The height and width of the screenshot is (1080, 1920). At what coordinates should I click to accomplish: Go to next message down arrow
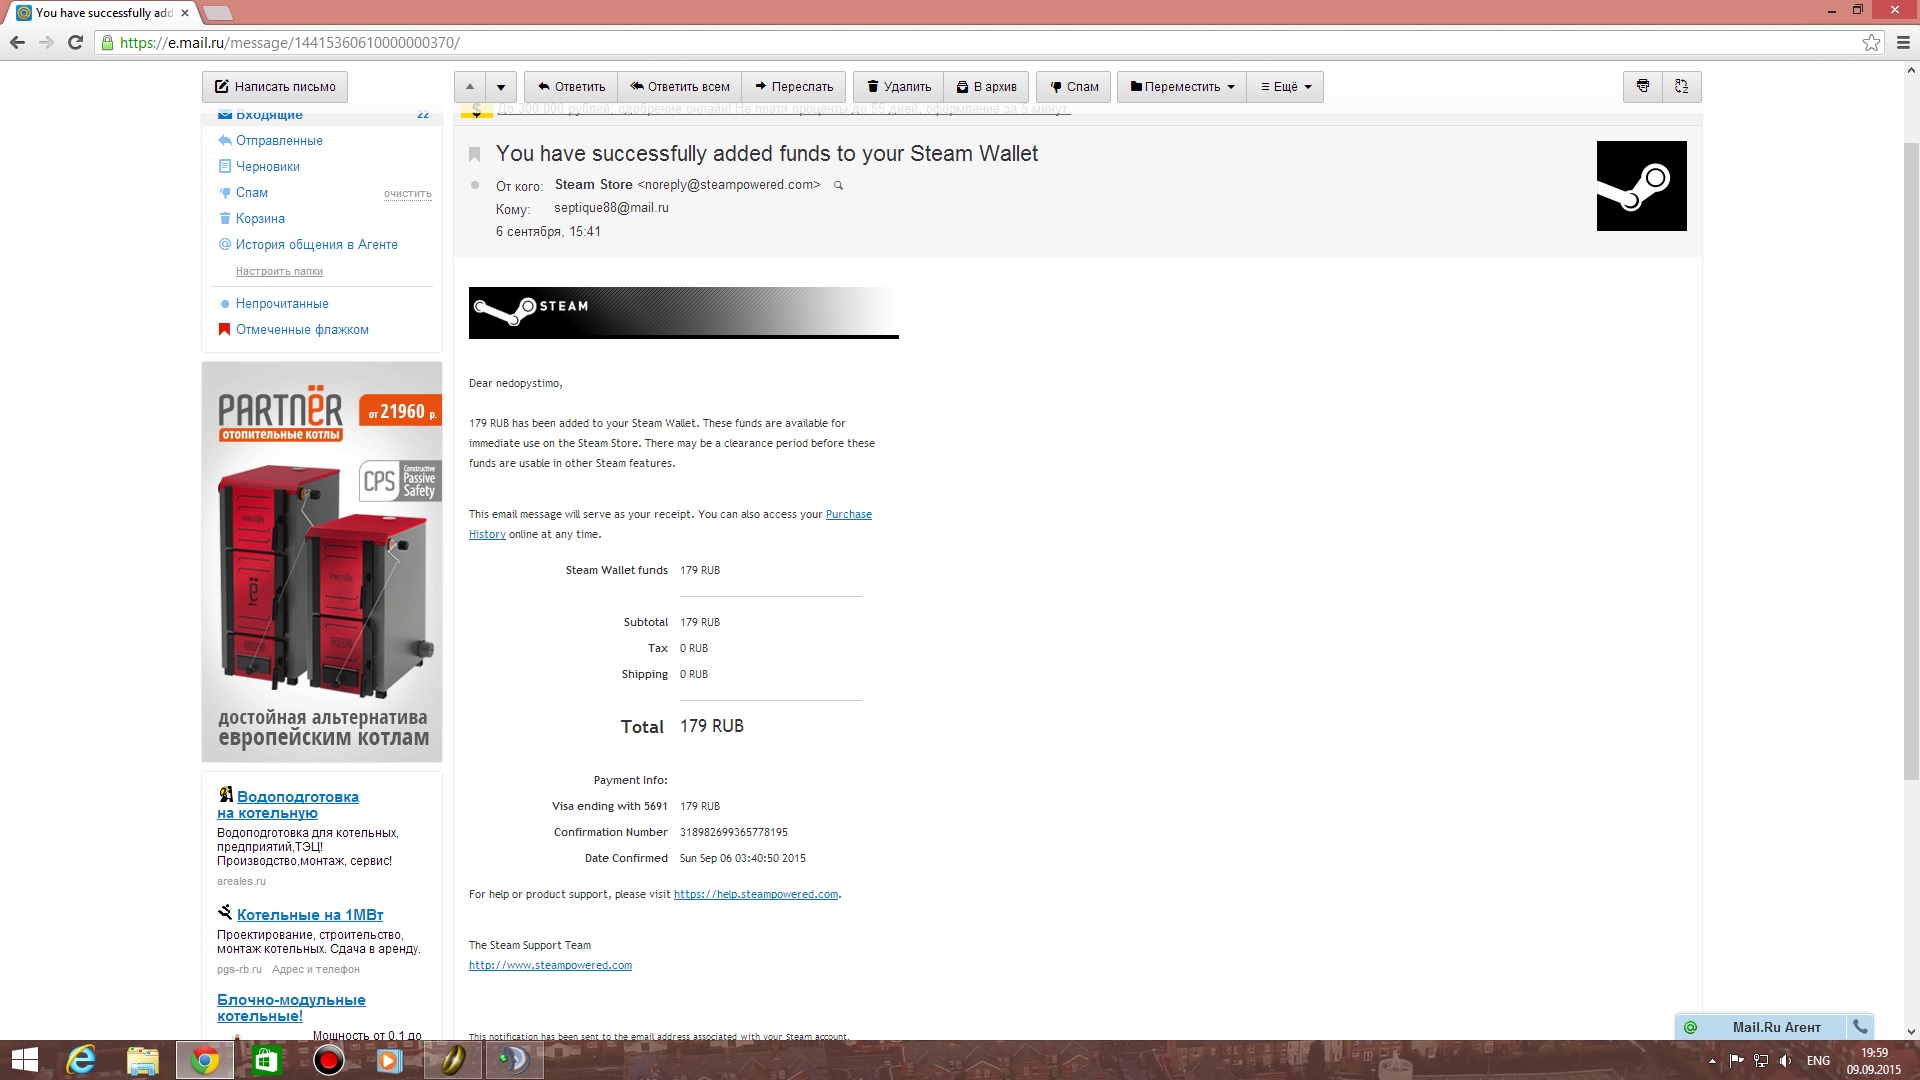[501, 87]
